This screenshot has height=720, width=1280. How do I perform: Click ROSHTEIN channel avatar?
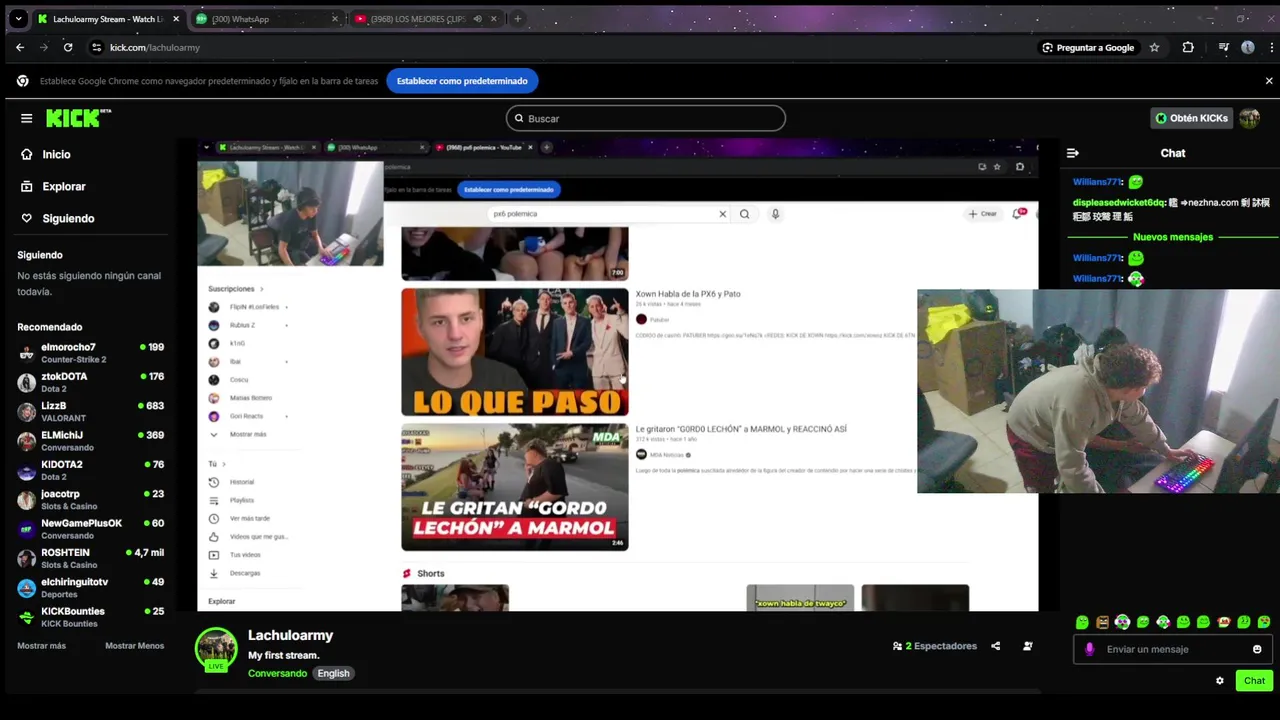[x=27, y=558]
